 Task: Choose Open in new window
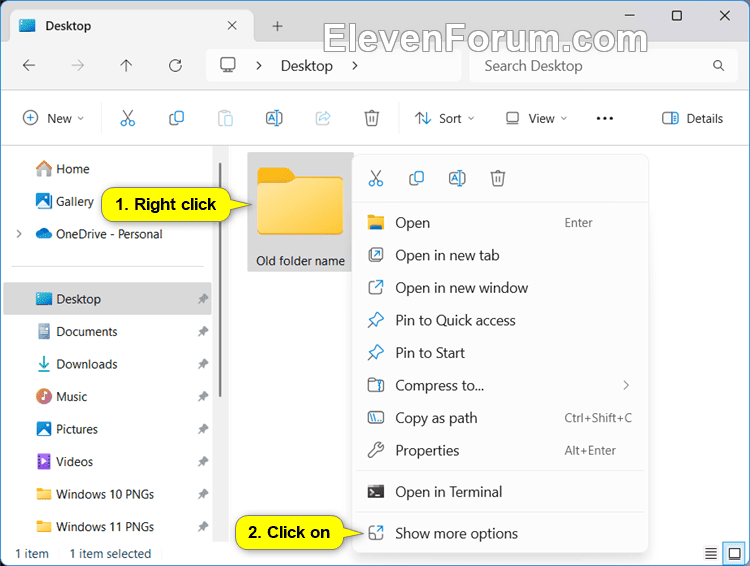501,288
